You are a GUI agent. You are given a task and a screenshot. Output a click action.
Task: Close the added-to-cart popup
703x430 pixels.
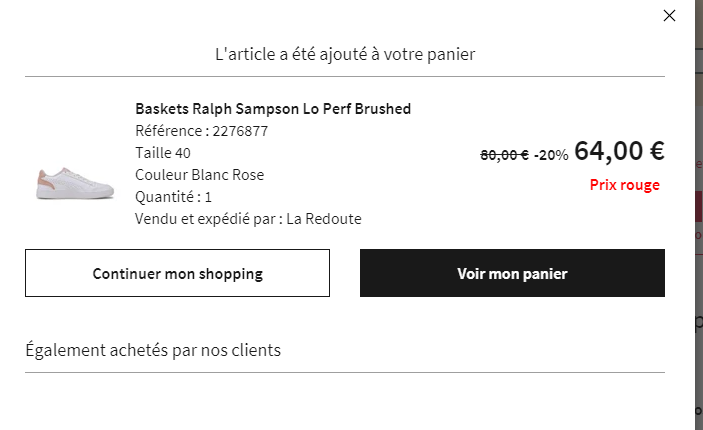670,15
